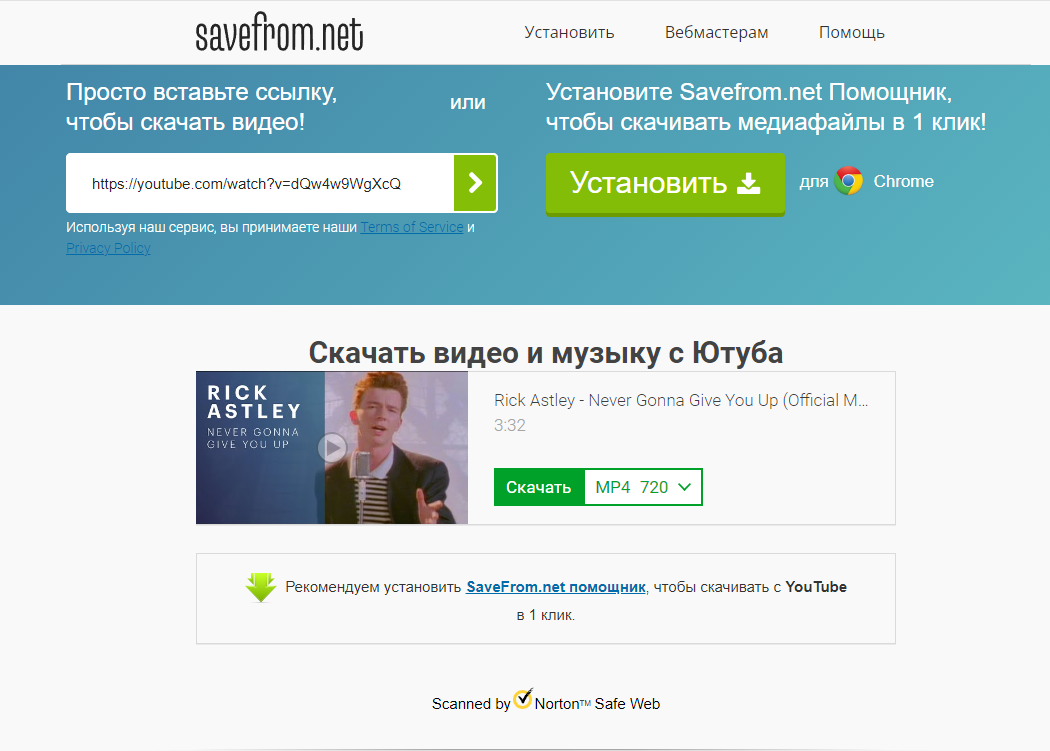This screenshot has width=1050, height=751.
Task: Open the Помощь menu item
Action: [x=852, y=32]
